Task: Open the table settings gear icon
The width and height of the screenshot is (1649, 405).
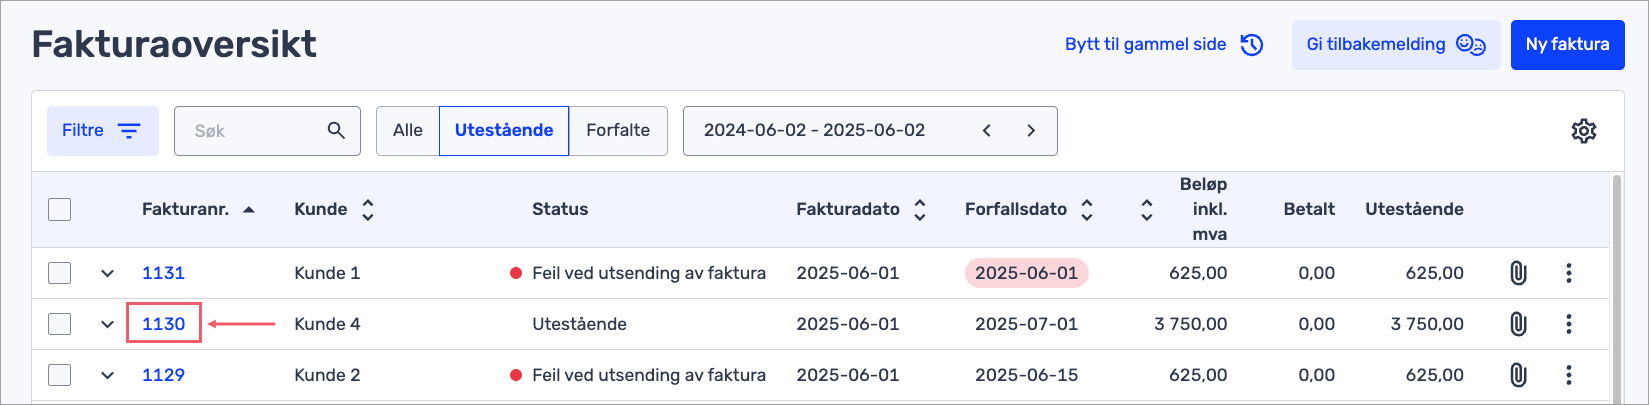Action: (1583, 131)
